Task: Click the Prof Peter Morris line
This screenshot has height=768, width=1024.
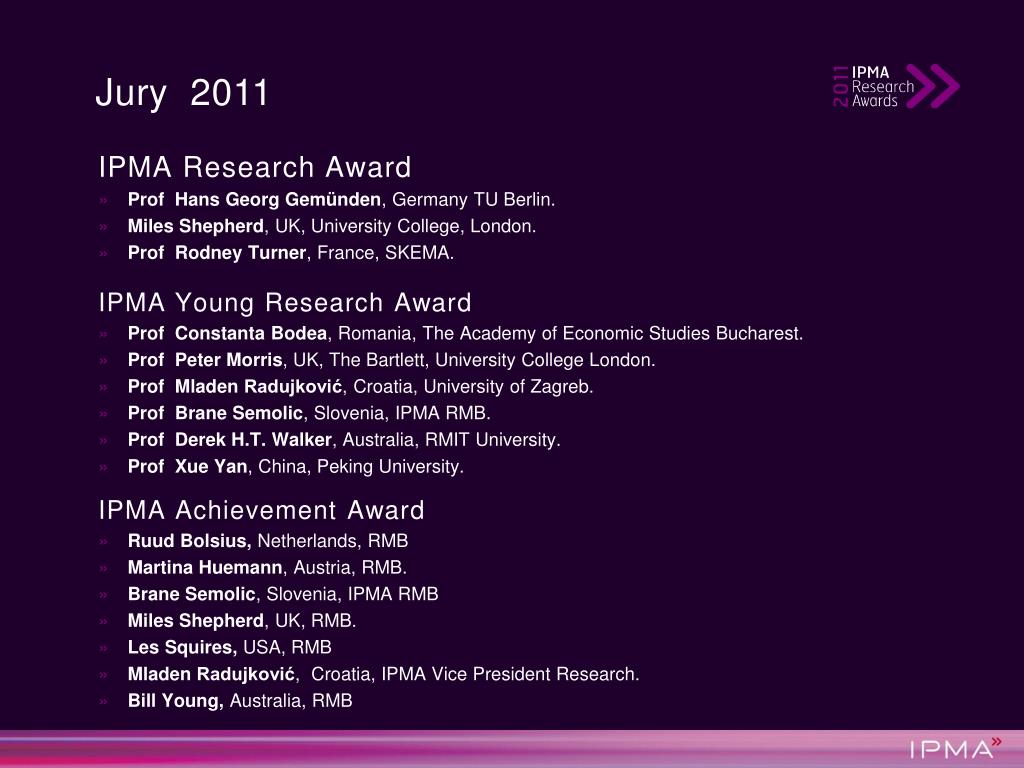Action: (x=391, y=360)
